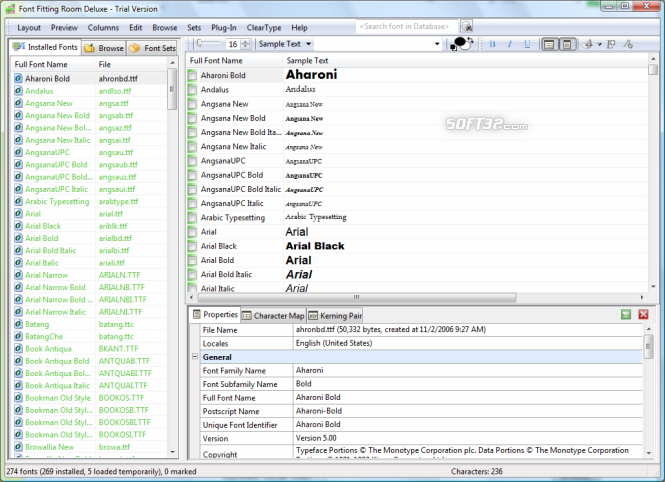Click the Search font in Database field
Viewport: 665px width, 482px height.
(407, 26)
